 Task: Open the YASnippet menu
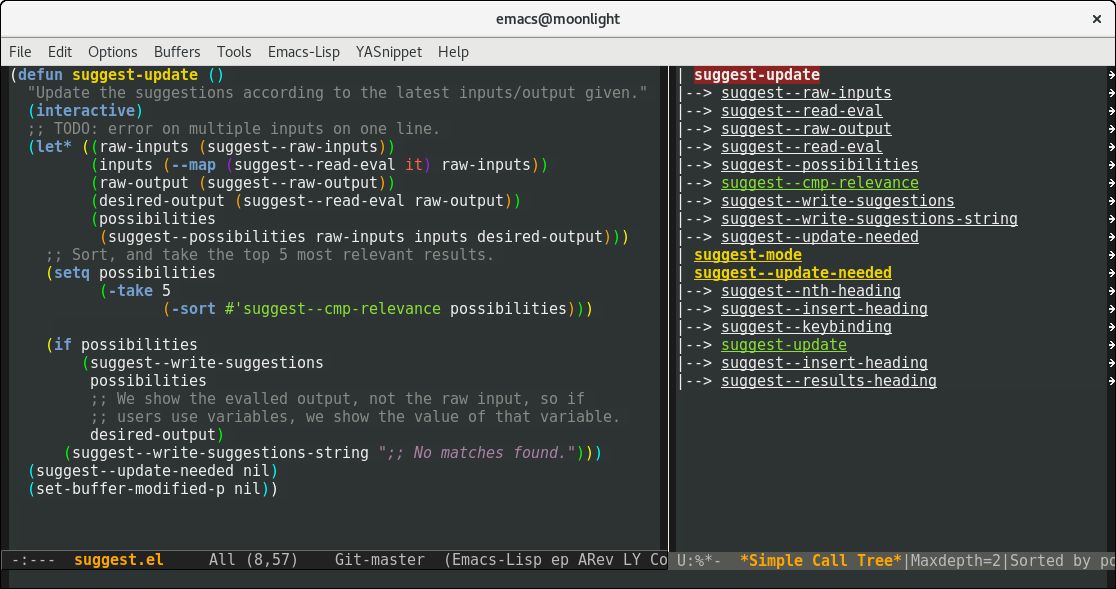pos(389,52)
